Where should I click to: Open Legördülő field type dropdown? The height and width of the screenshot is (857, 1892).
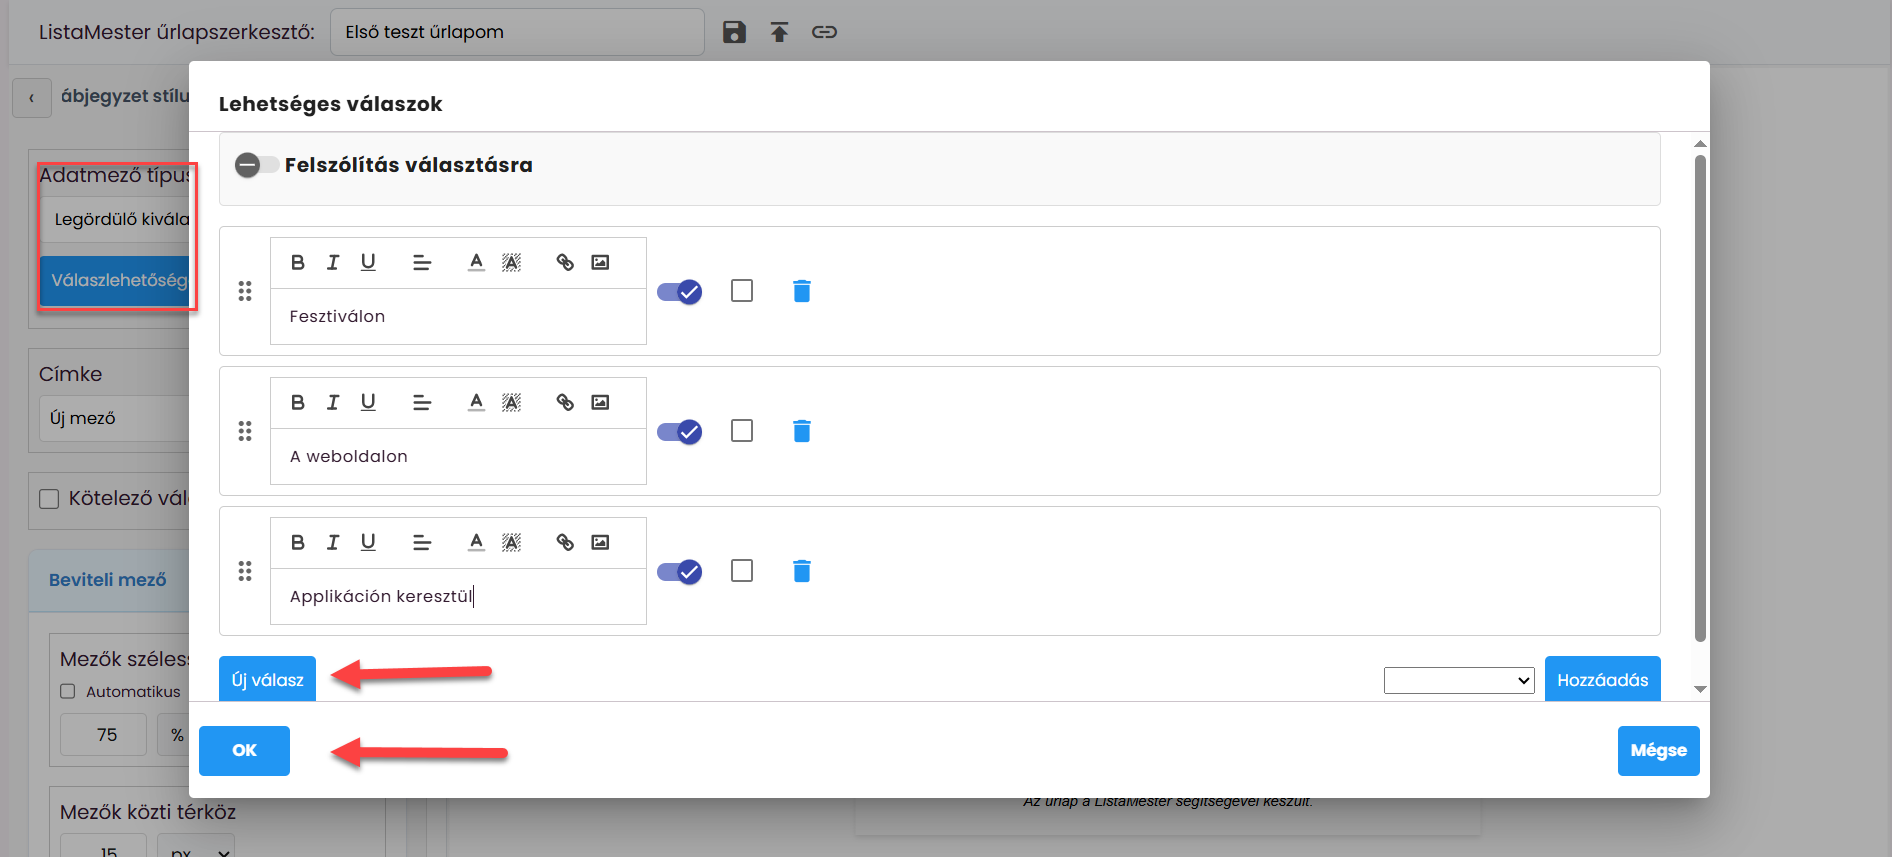pos(116,219)
